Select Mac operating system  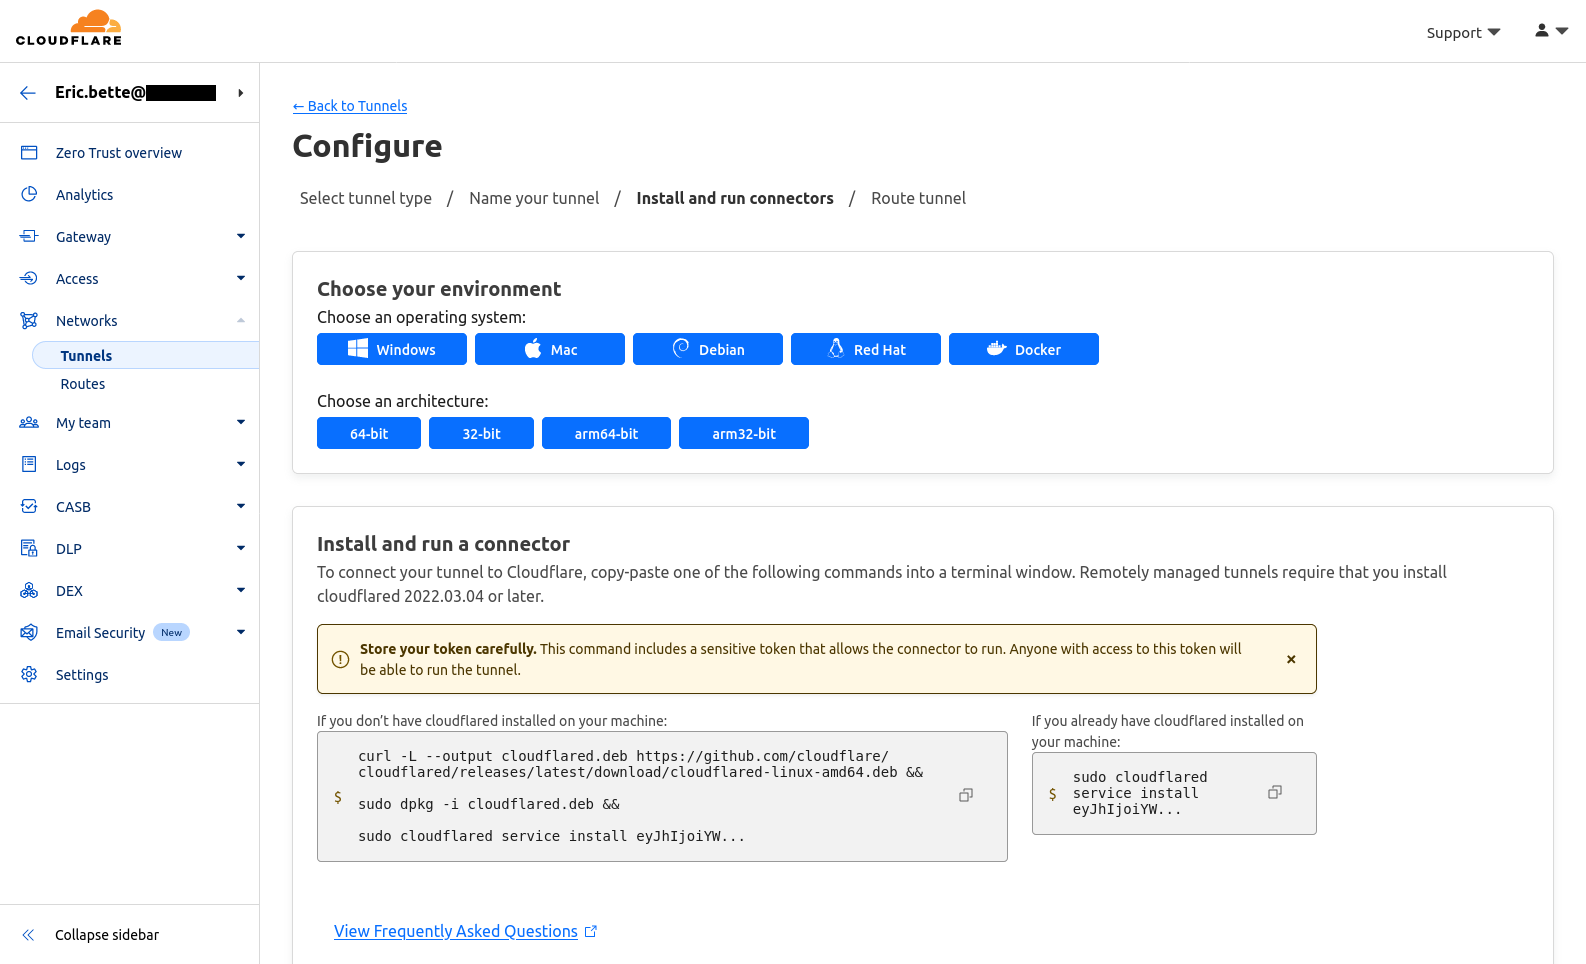550,349
